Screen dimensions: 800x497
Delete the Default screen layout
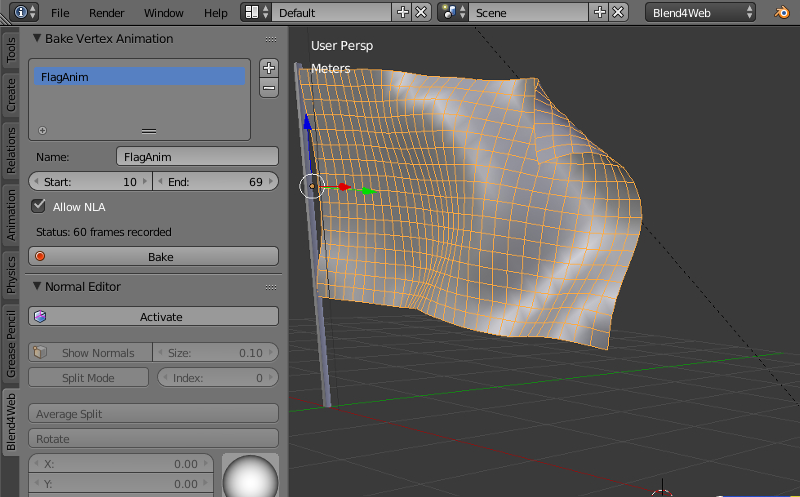(421, 12)
